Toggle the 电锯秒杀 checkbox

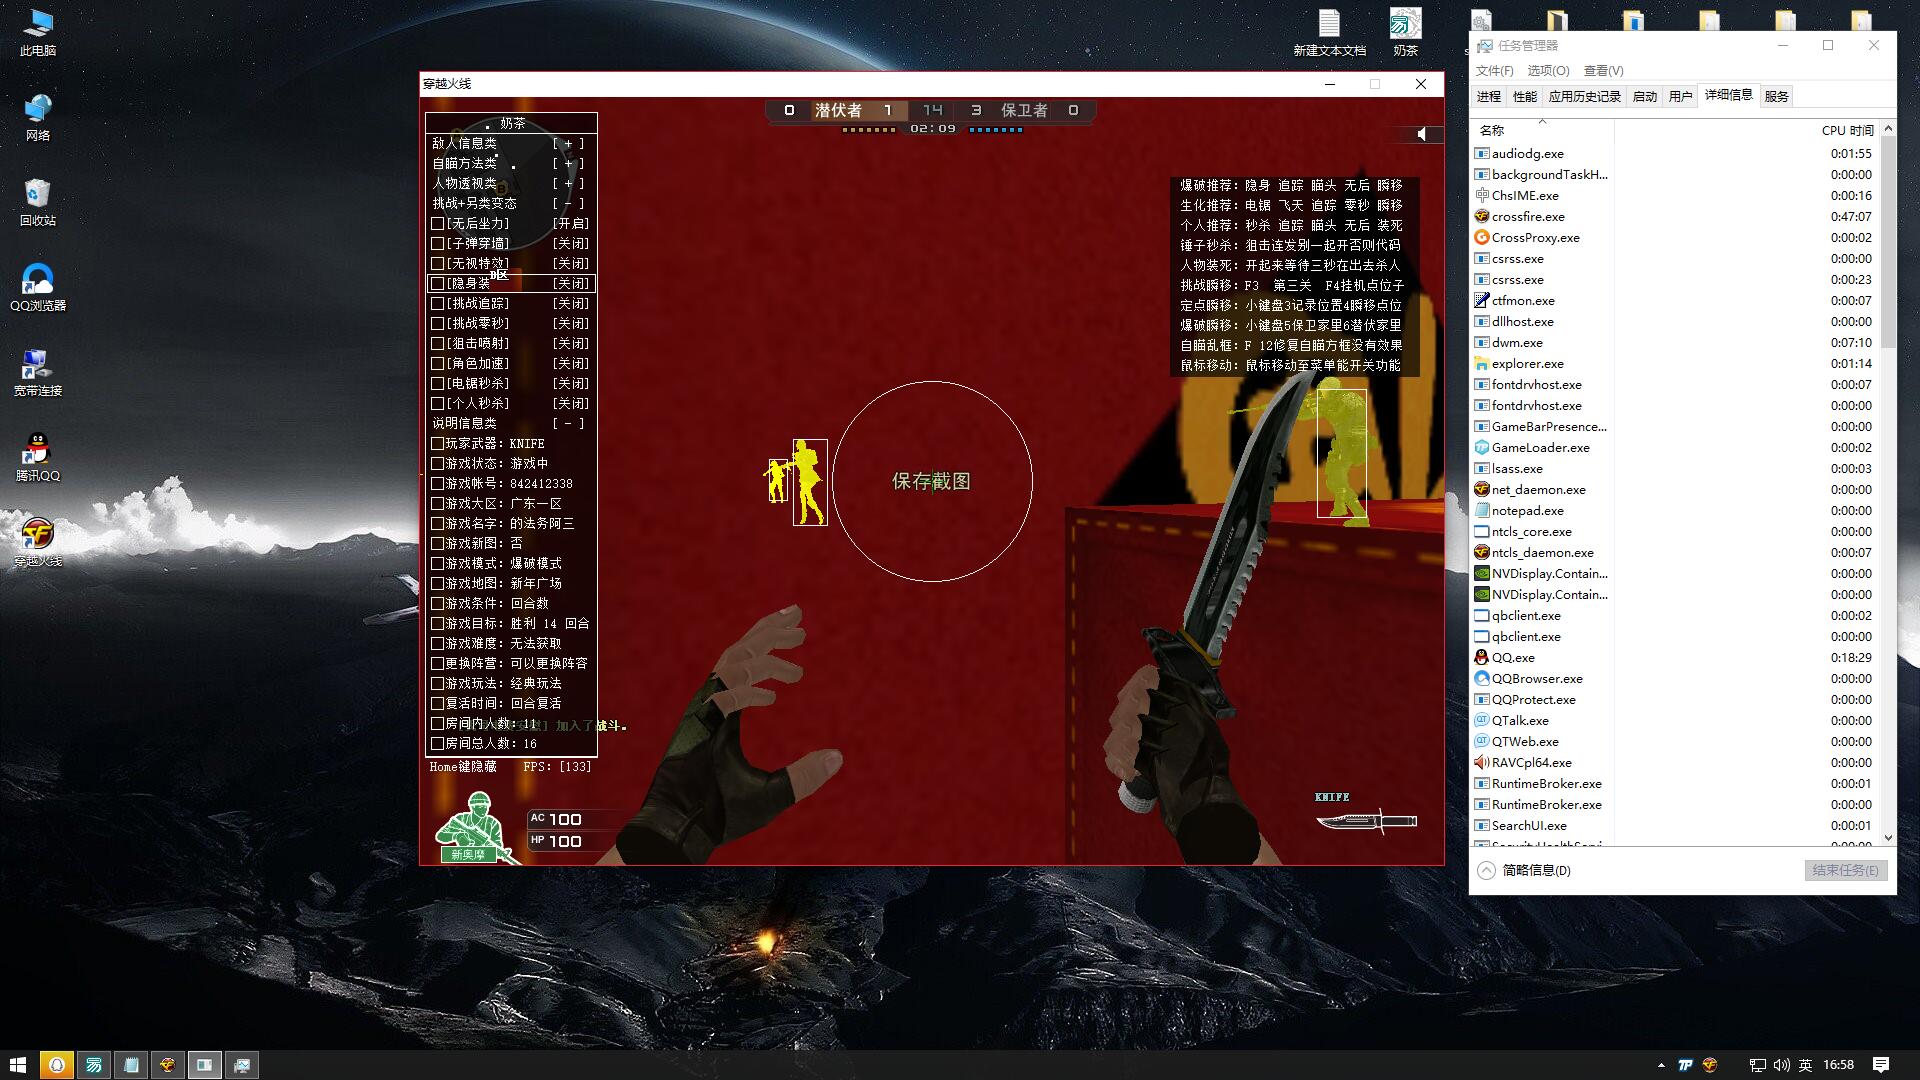pos(437,383)
